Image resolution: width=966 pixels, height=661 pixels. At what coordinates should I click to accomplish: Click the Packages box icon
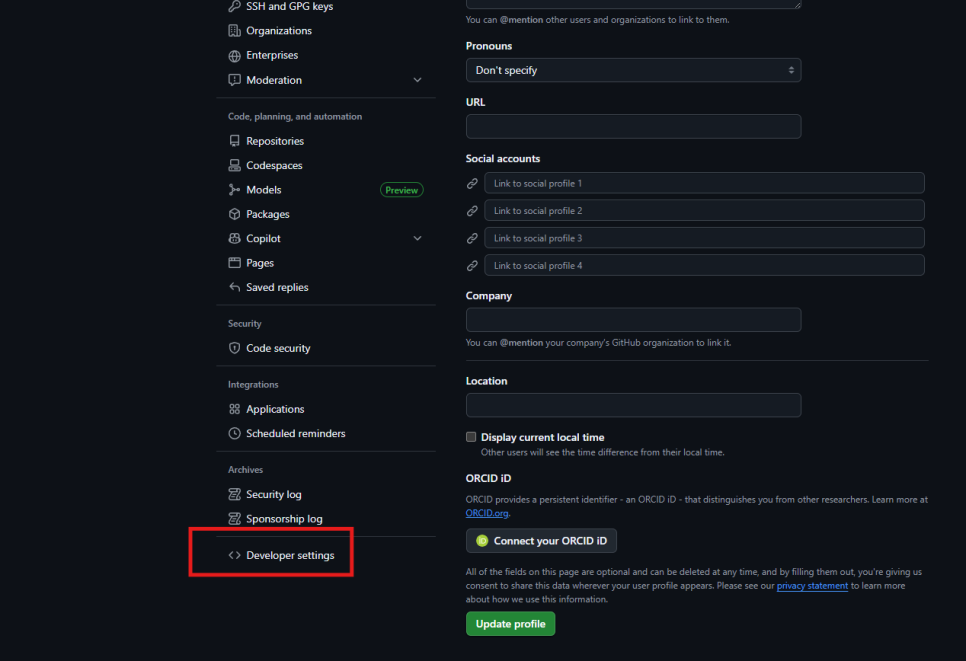point(234,214)
